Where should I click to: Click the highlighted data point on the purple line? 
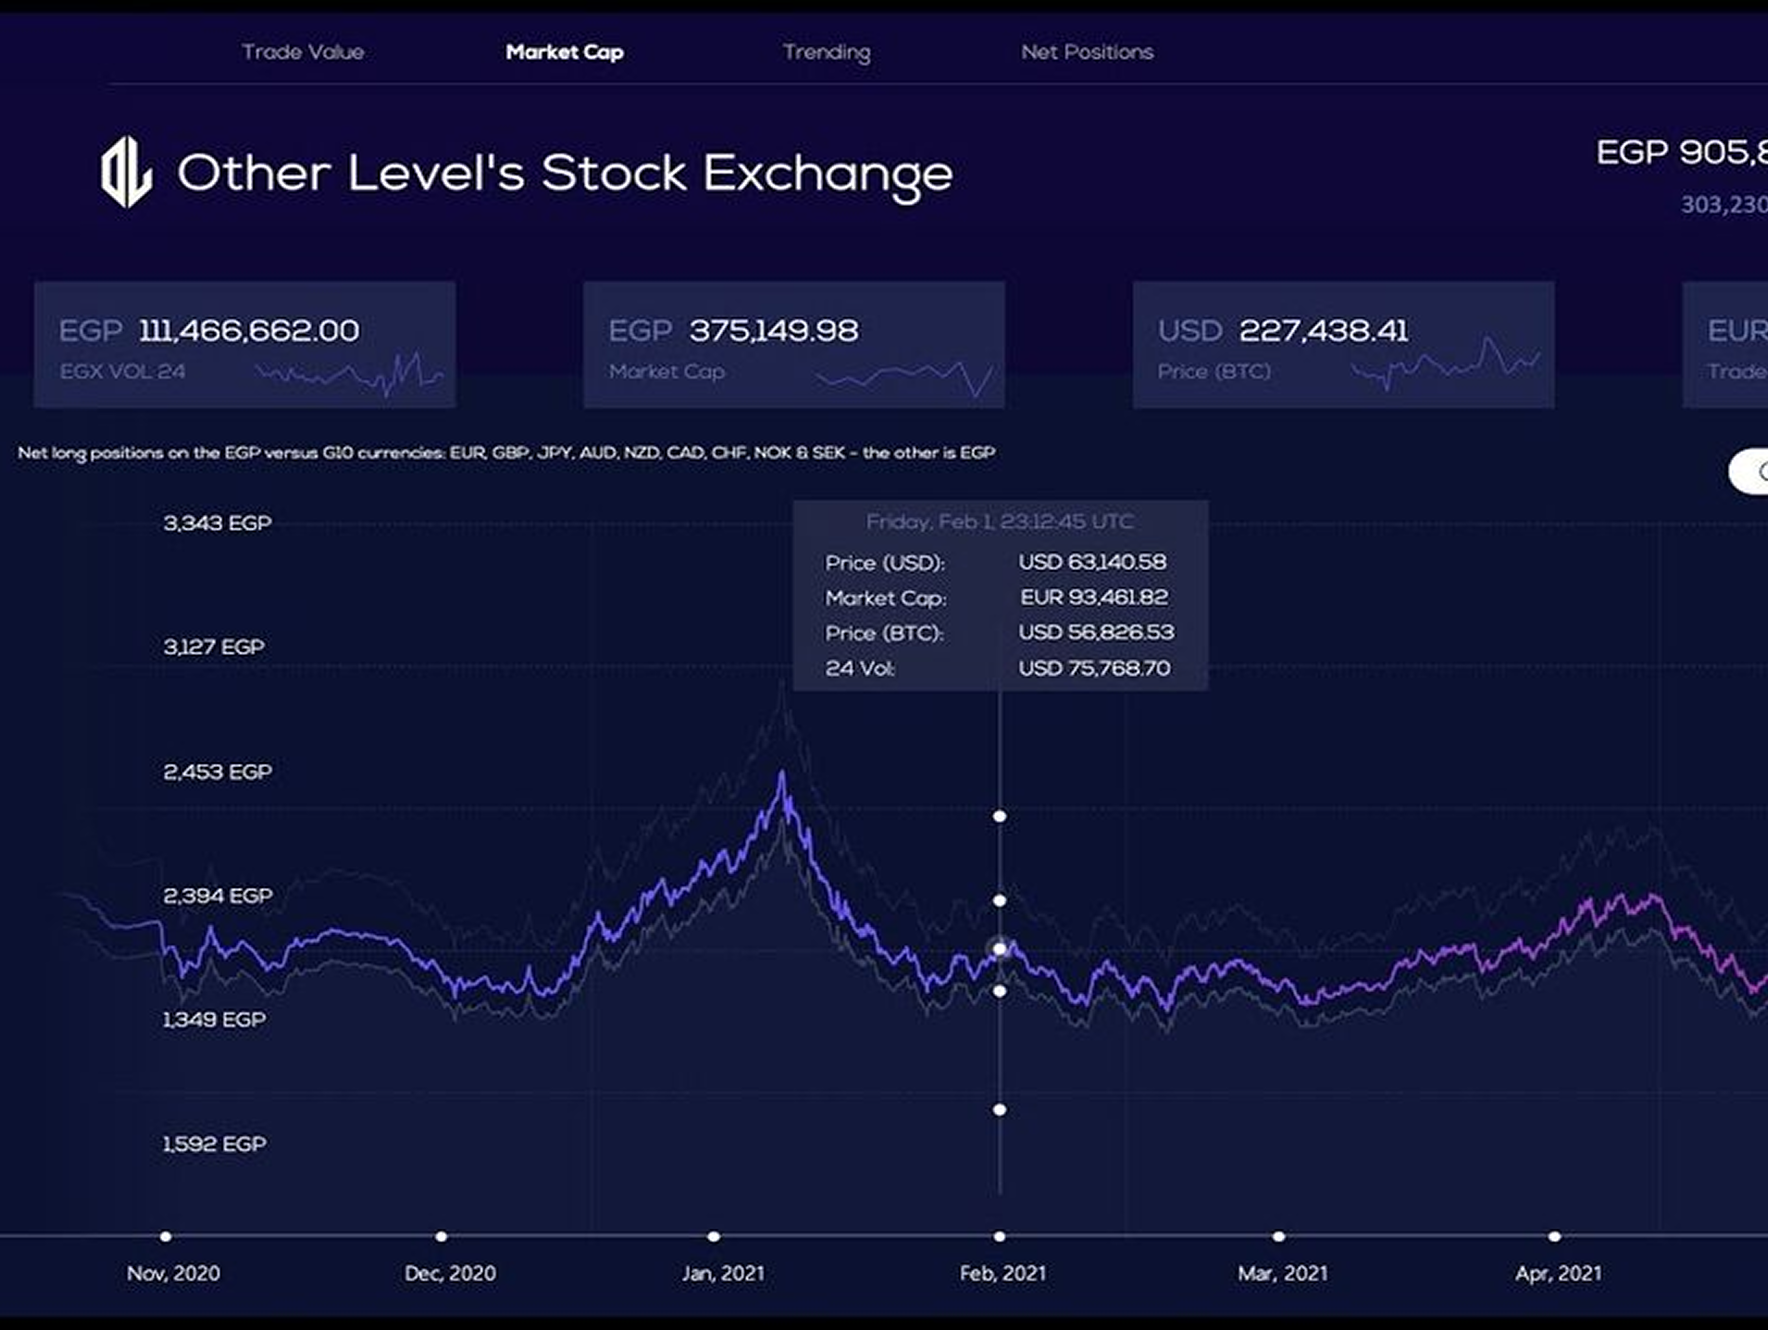(x=999, y=948)
